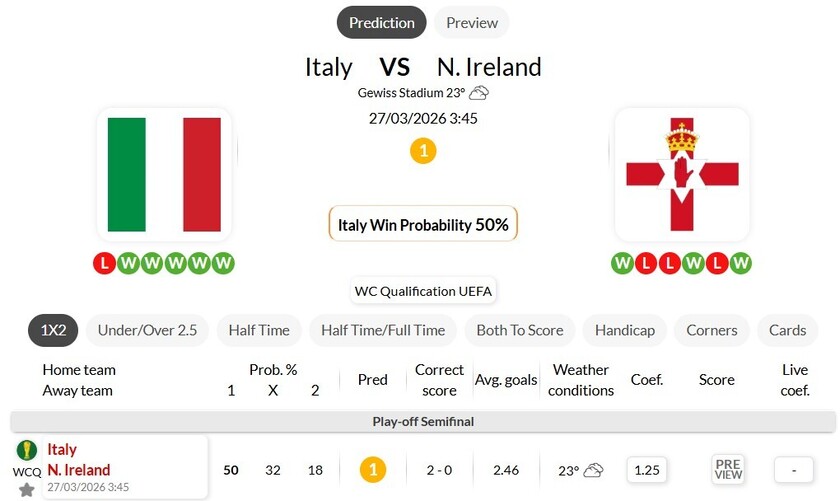Click the Northern Ireland flag image

click(x=681, y=175)
